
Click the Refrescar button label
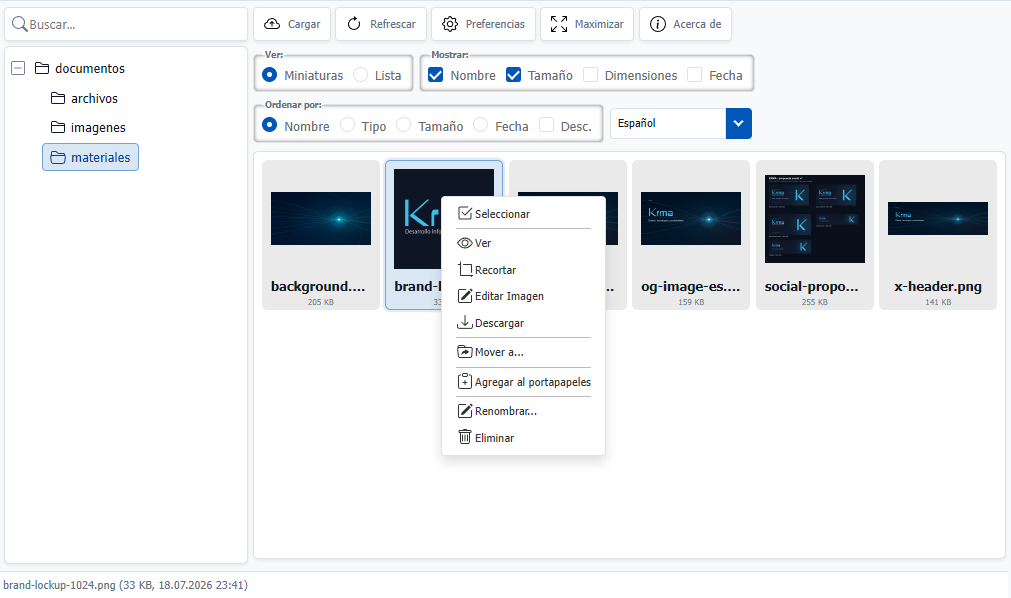pos(393,24)
